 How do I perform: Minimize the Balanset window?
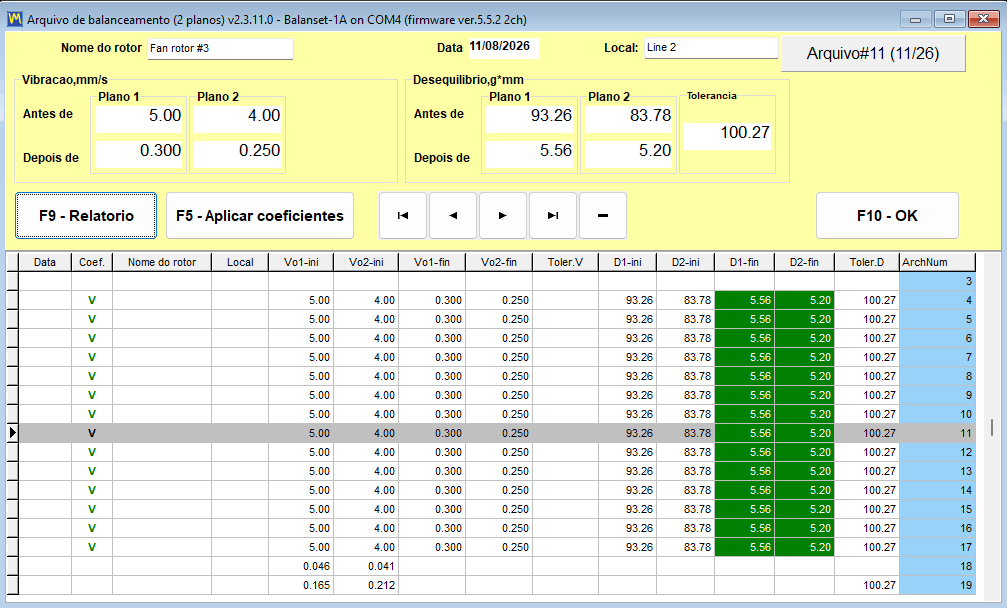coord(916,19)
